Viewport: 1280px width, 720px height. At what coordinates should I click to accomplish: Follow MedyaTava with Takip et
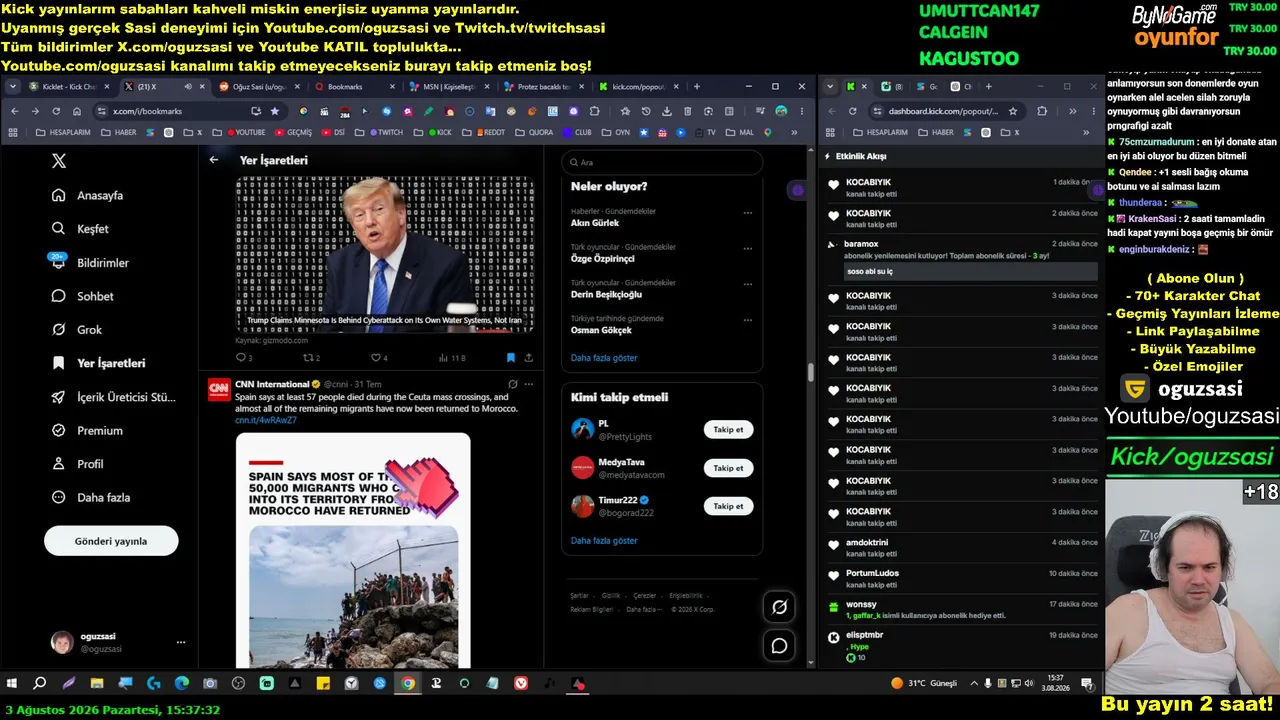pos(729,468)
